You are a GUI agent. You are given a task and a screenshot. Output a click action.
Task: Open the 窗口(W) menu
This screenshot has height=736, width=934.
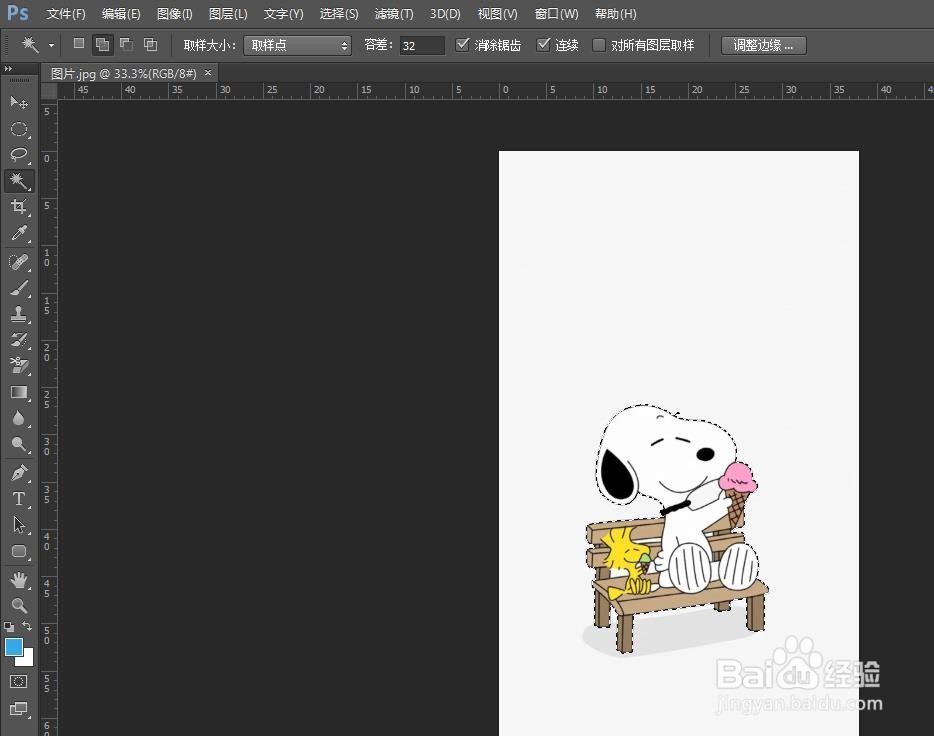[556, 14]
